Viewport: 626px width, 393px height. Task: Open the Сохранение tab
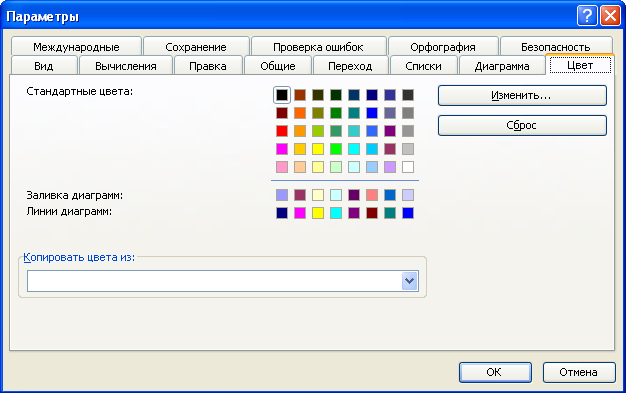[x=196, y=46]
